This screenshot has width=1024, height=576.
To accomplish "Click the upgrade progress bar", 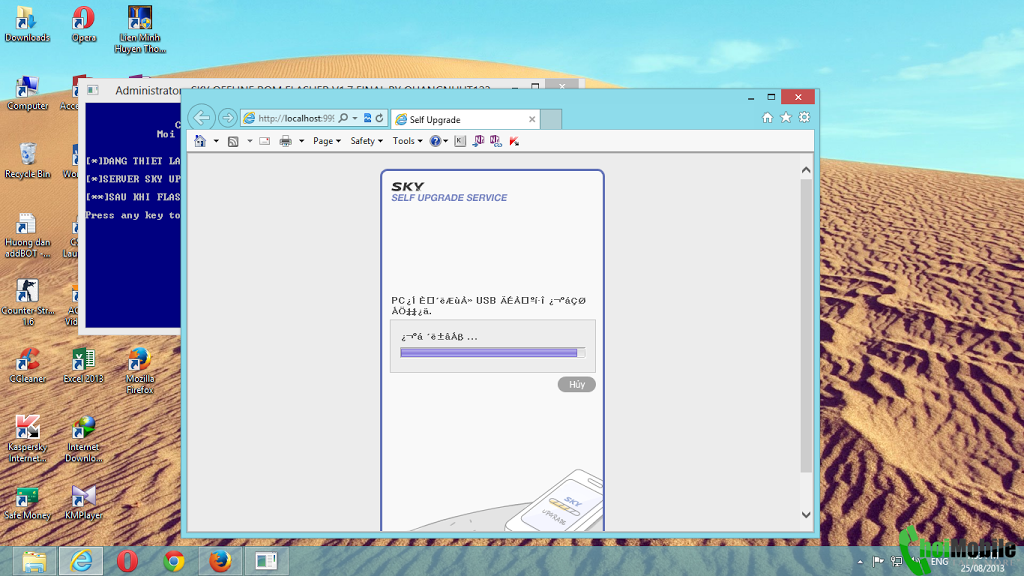I will [x=490, y=352].
